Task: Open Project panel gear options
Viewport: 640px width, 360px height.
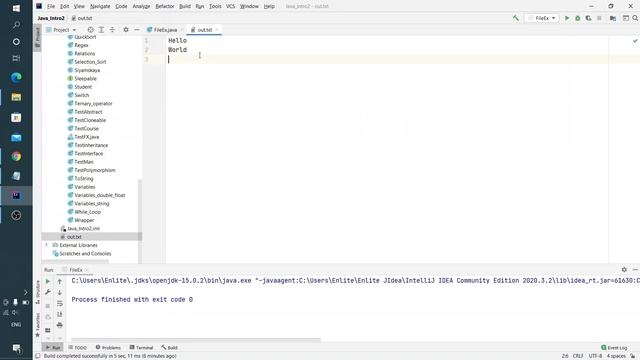Action: (126, 30)
